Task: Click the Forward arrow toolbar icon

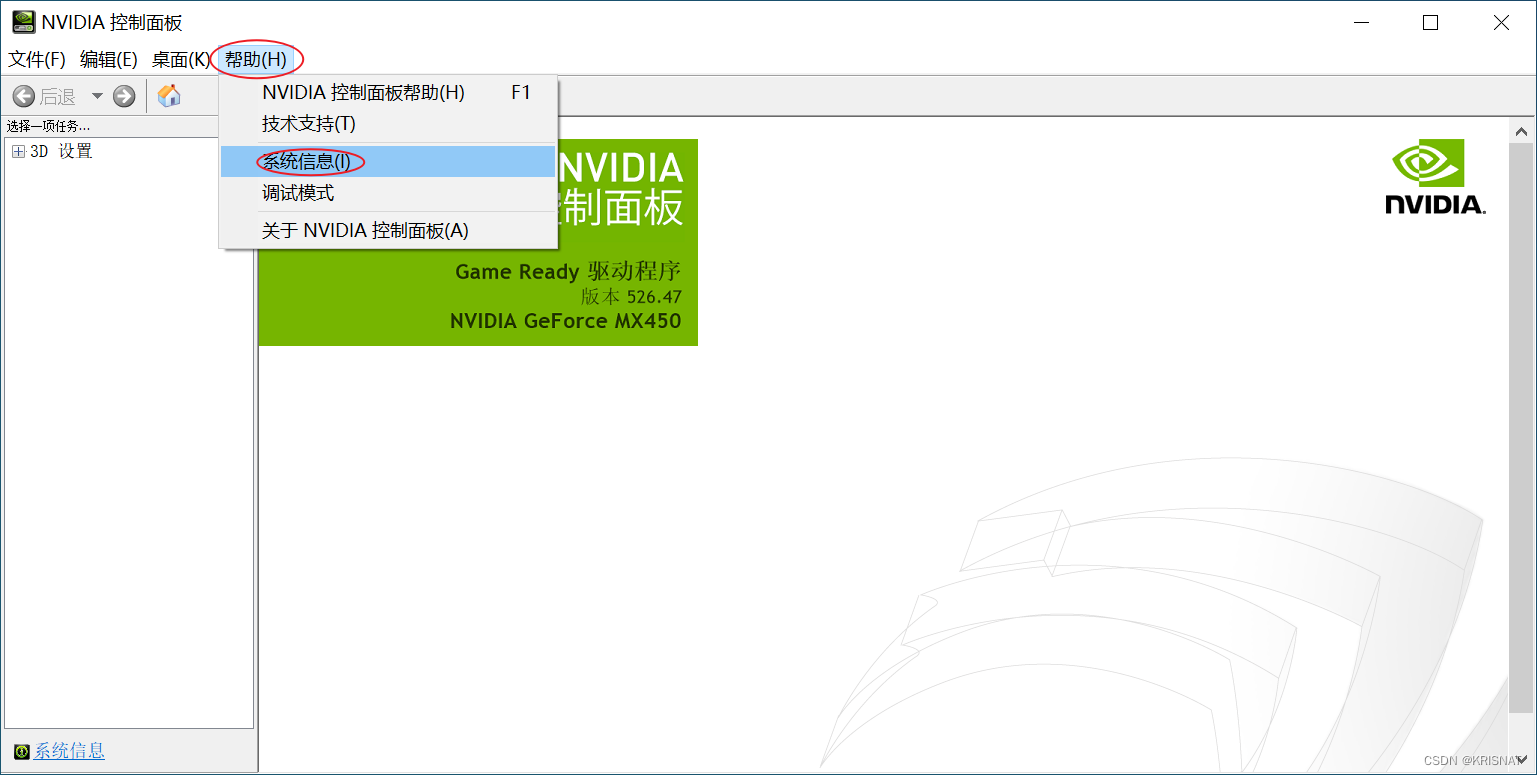Action: click(x=124, y=96)
